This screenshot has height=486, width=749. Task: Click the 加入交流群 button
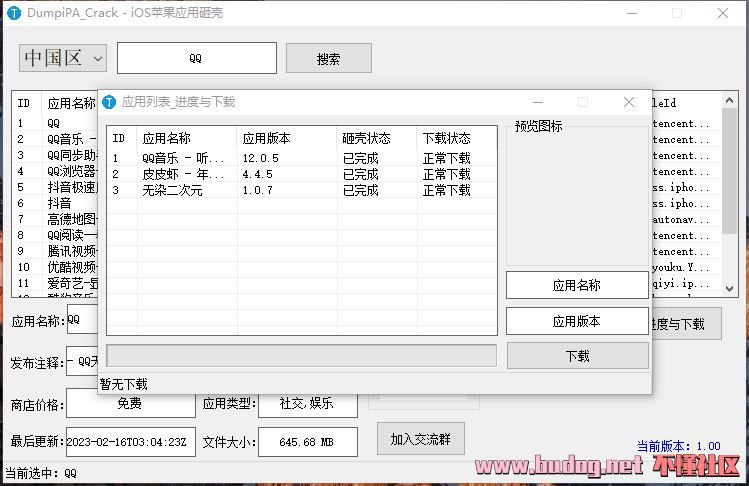coord(420,439)
